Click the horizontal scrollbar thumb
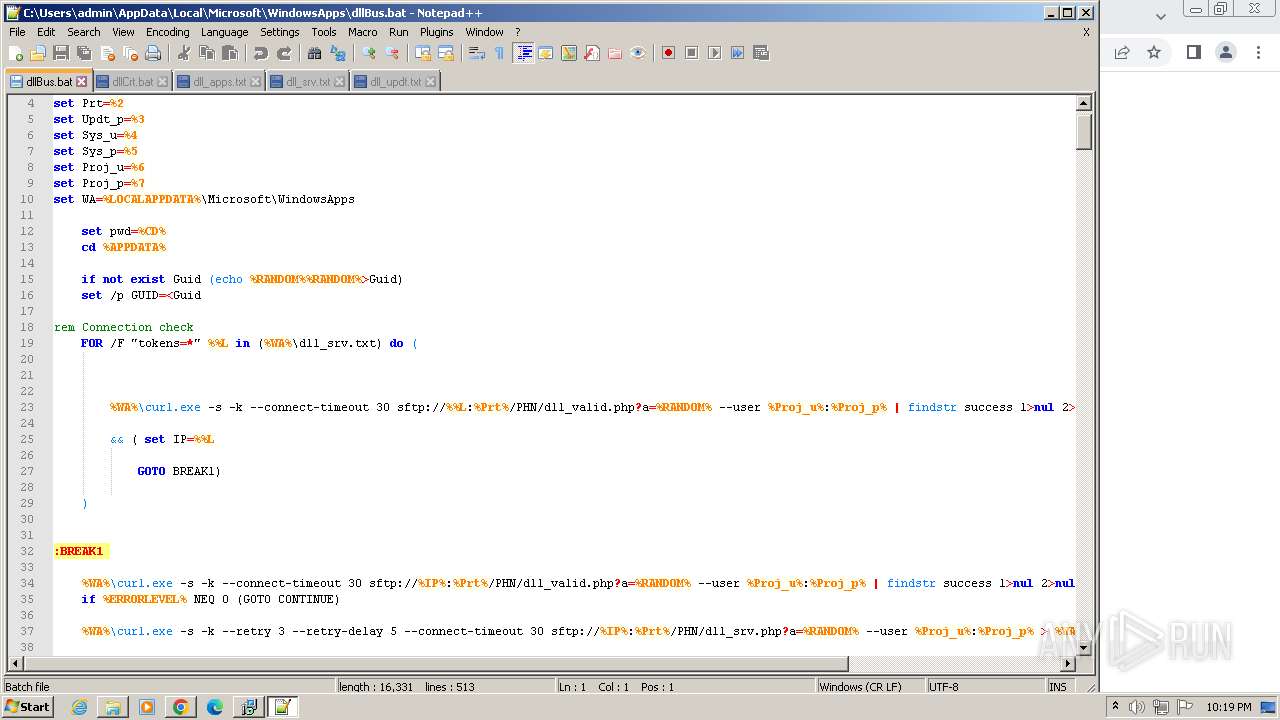This screenshot has height=720, width=1280. [x=435, y=663]
